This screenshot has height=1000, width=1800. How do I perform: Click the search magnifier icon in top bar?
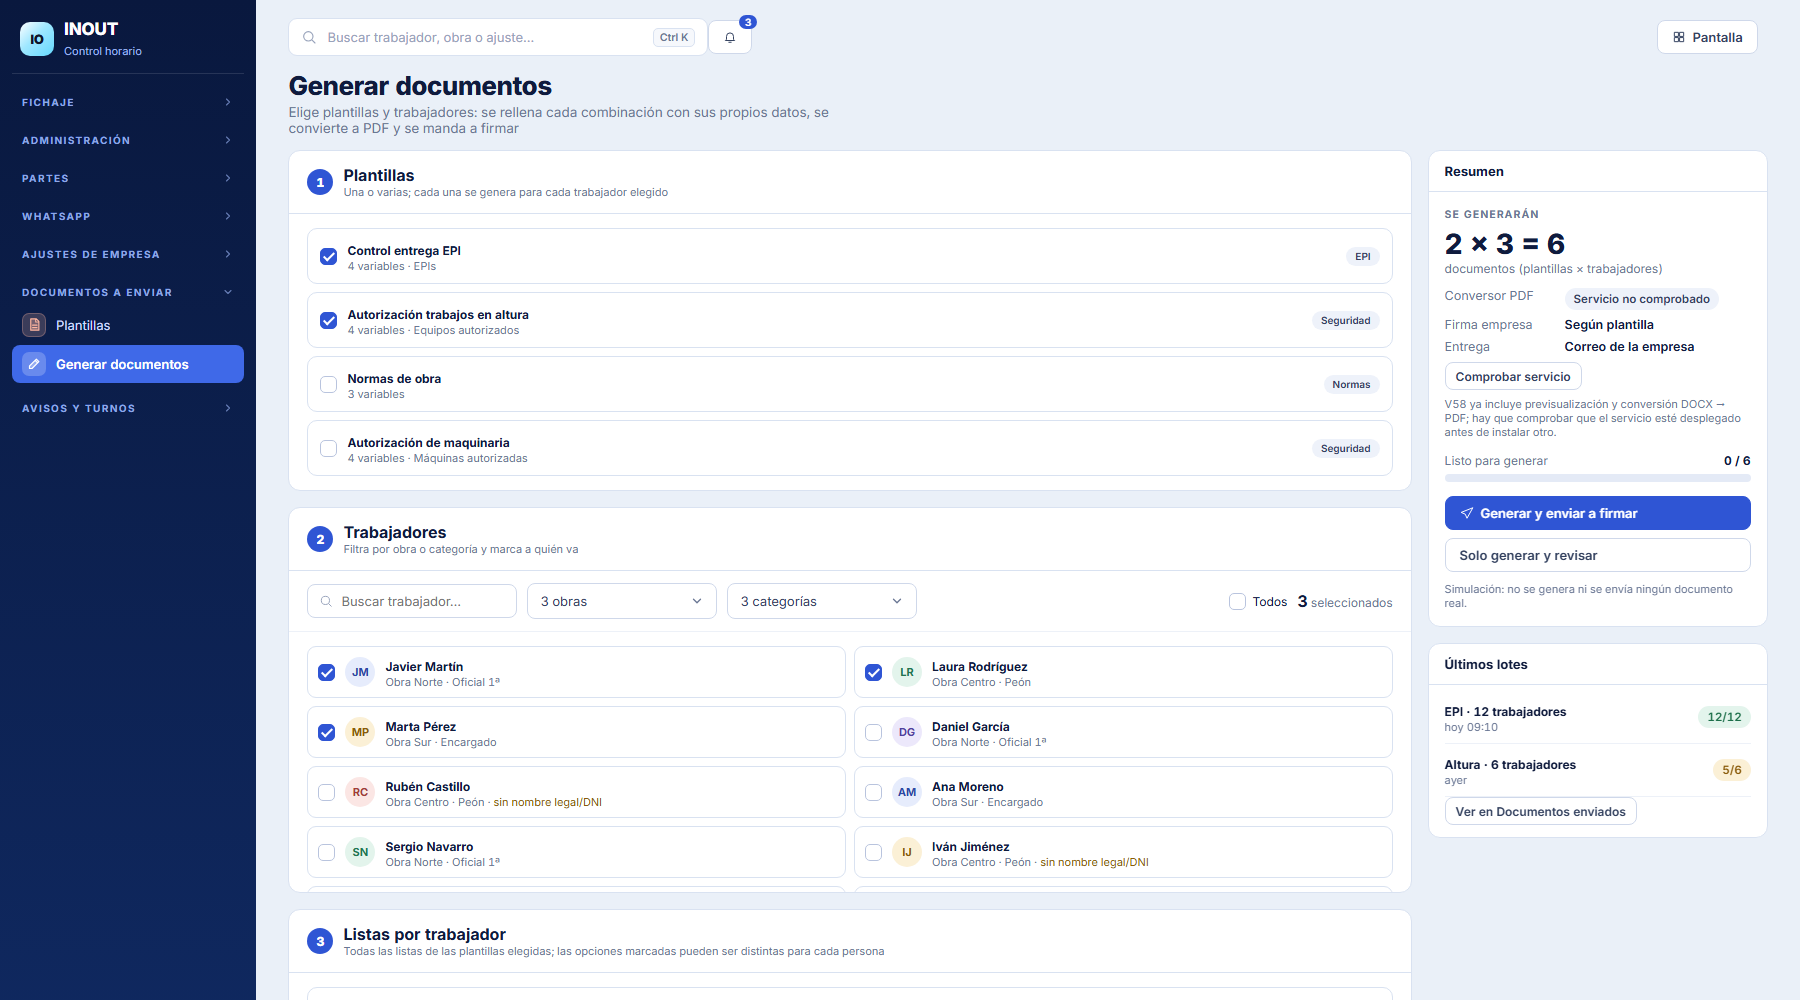pyautogui.click(x=310, y=37)
